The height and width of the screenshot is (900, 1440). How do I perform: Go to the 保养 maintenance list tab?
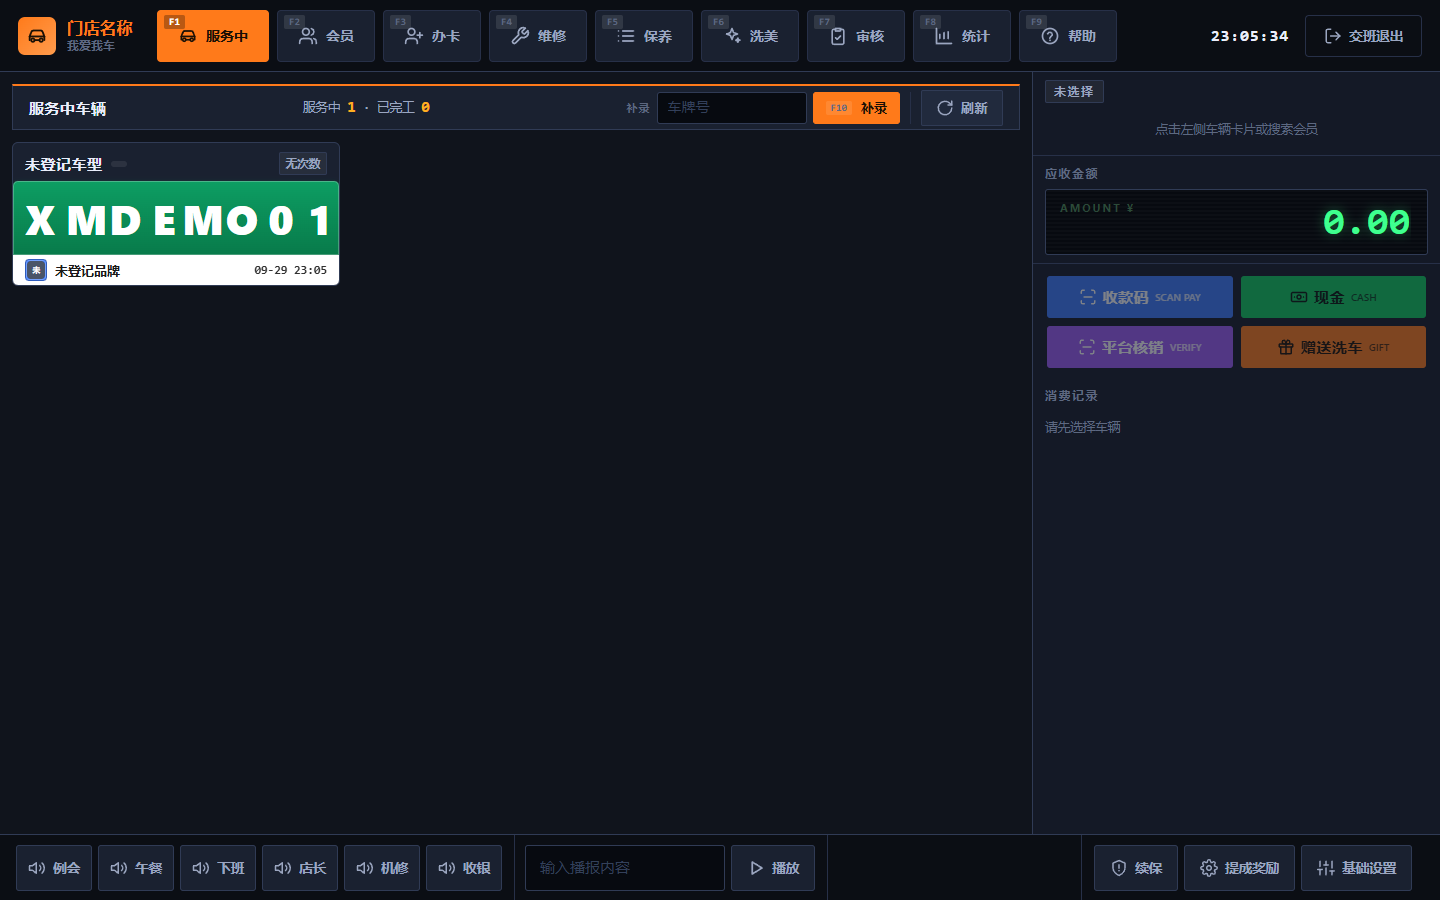(644, 36)
